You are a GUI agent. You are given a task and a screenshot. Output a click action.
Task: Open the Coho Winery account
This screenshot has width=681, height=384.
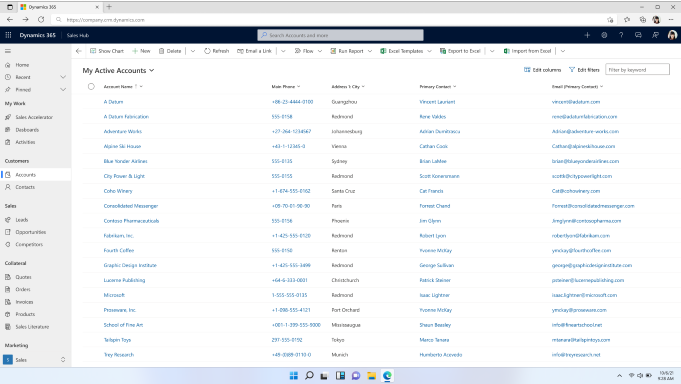118,191
